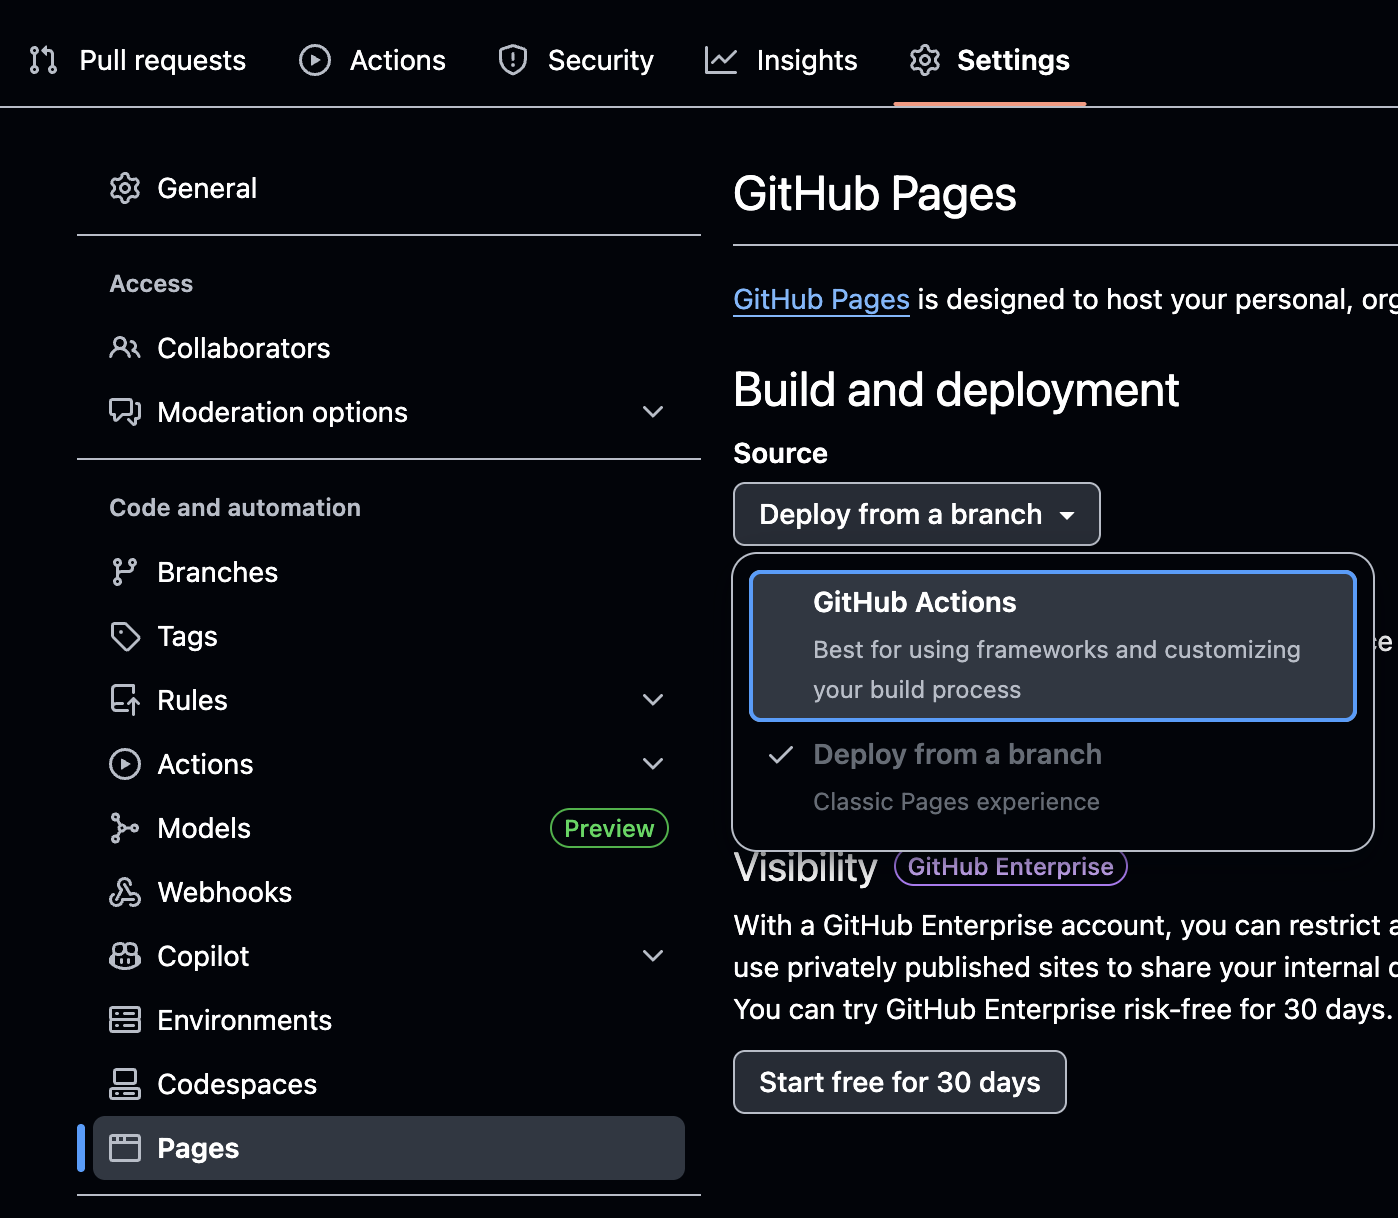Click the Insights graph icon

tap(721, 60)
